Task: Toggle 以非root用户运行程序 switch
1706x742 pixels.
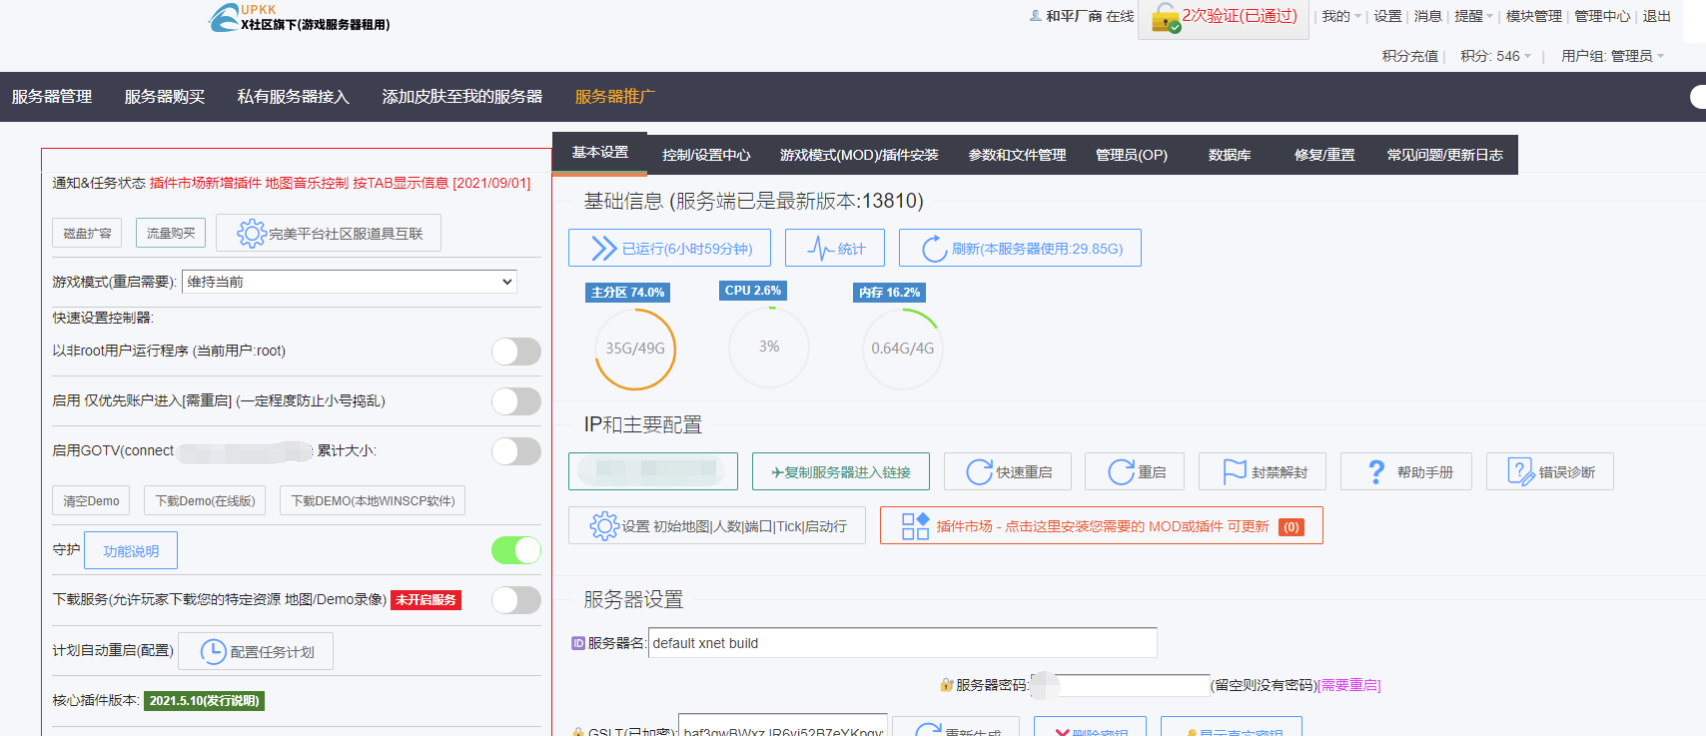Action: tap(516, 351)
